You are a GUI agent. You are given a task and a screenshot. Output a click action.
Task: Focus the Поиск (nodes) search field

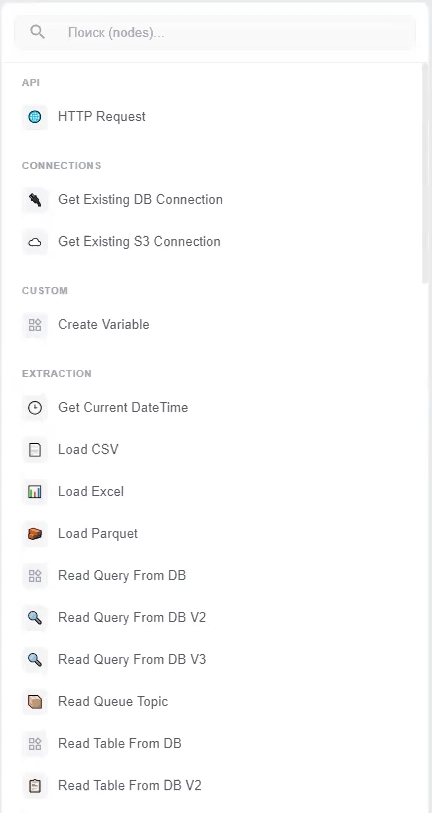pos(215,33)
